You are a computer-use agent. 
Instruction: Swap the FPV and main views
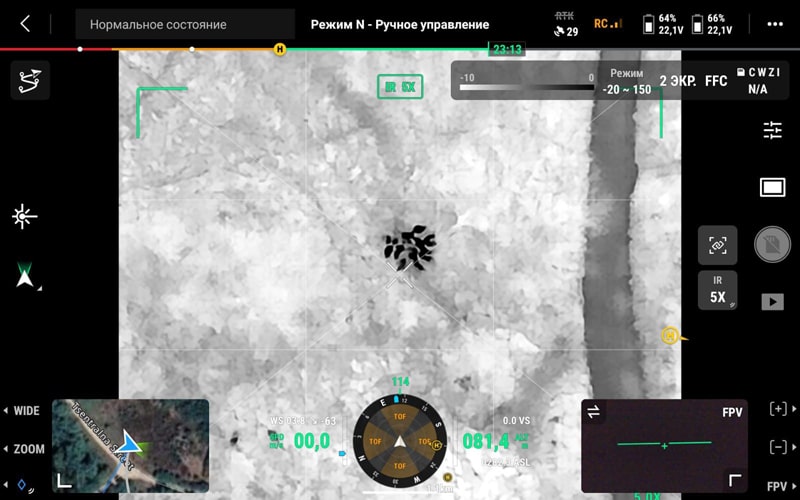coord(593,412)
